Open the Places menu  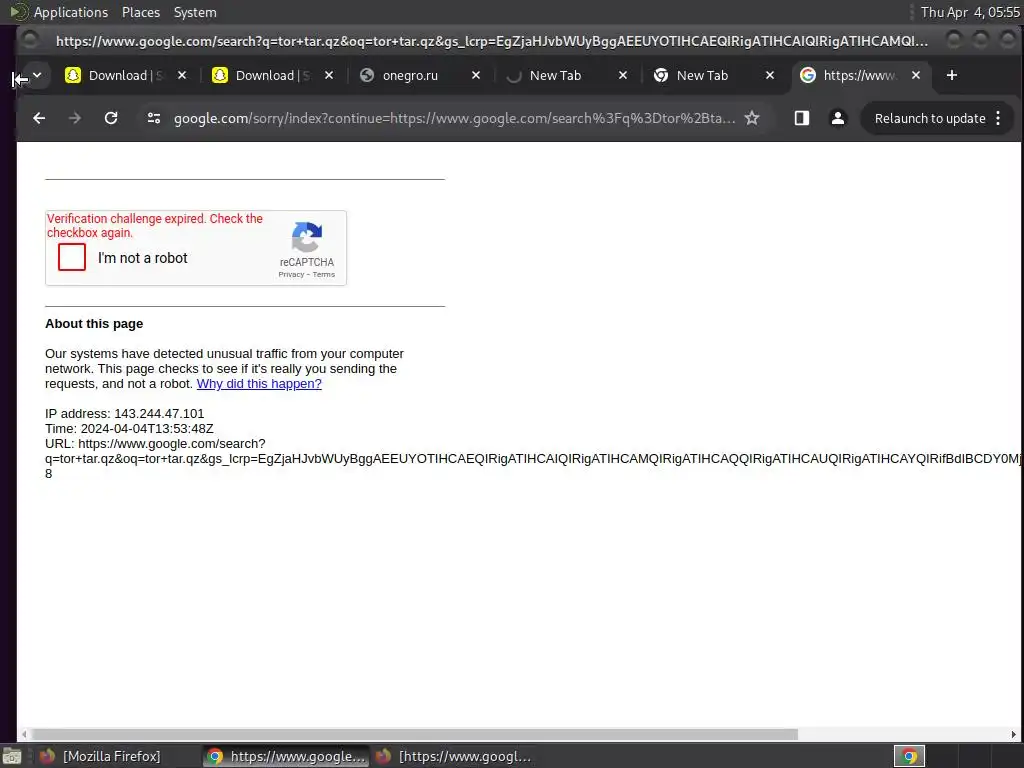140,12
